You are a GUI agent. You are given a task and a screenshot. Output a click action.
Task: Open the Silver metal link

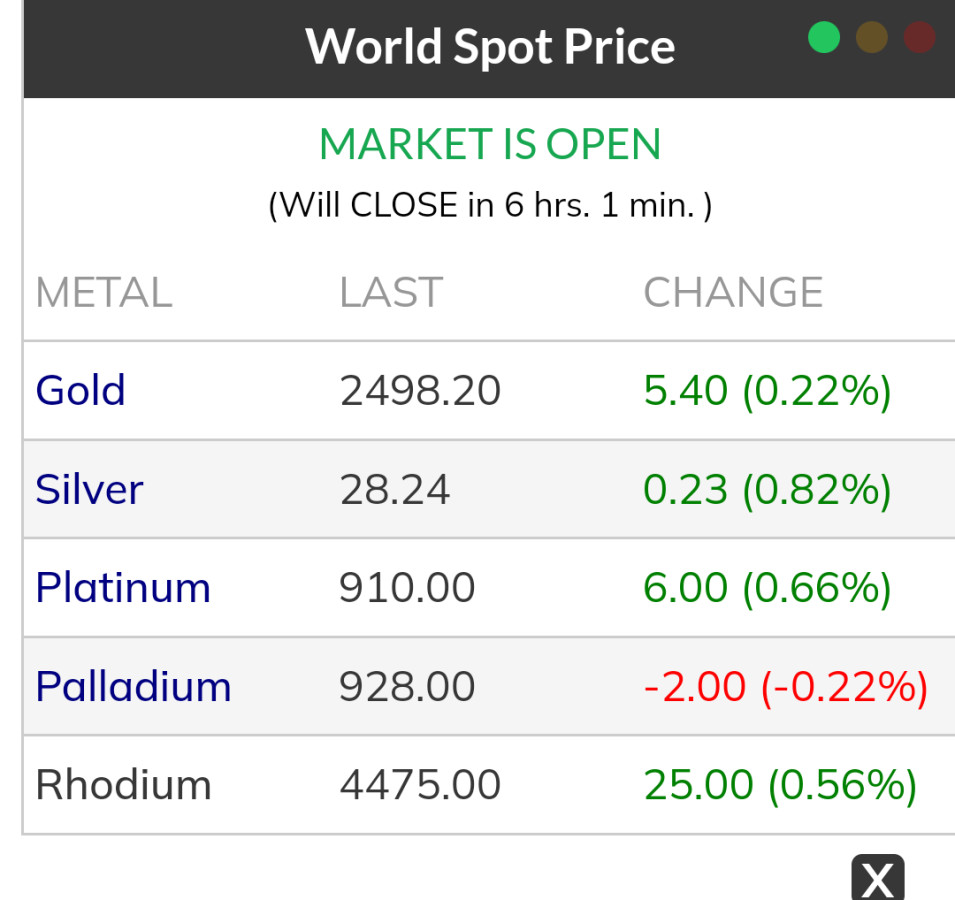point(89,489)
